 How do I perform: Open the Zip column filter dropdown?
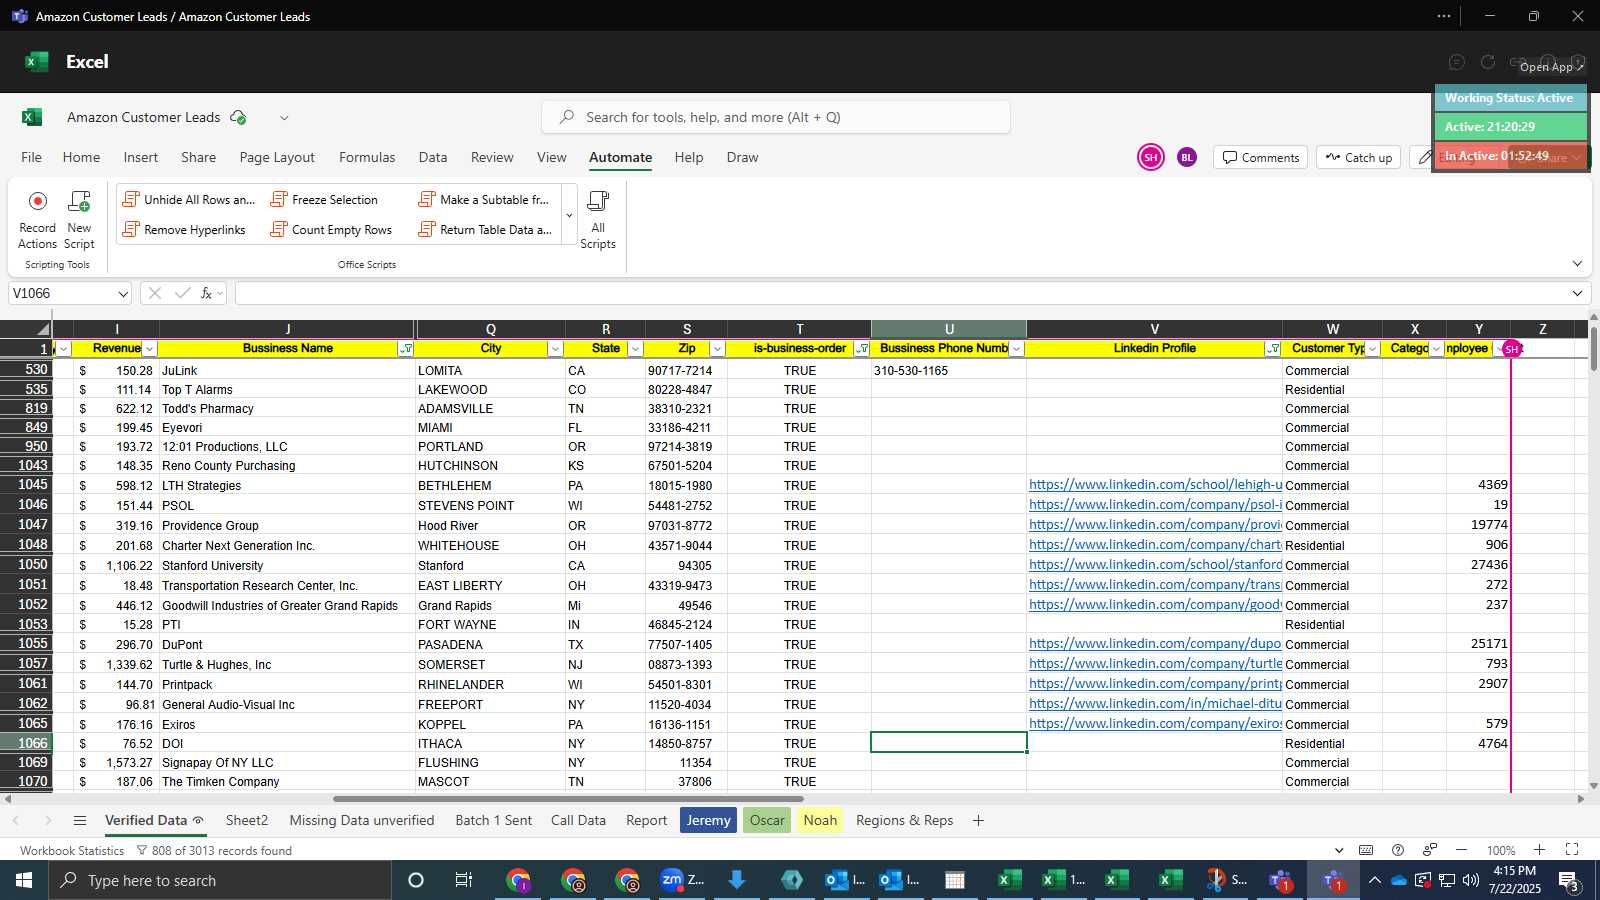point(717,349)
